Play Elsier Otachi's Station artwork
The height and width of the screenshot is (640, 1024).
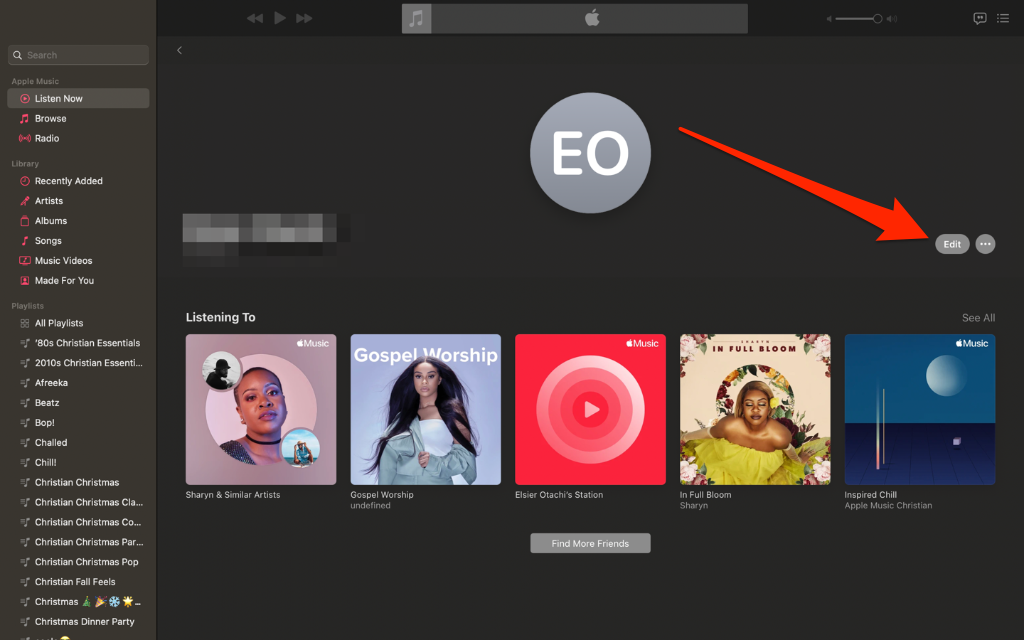coord(590,409)
